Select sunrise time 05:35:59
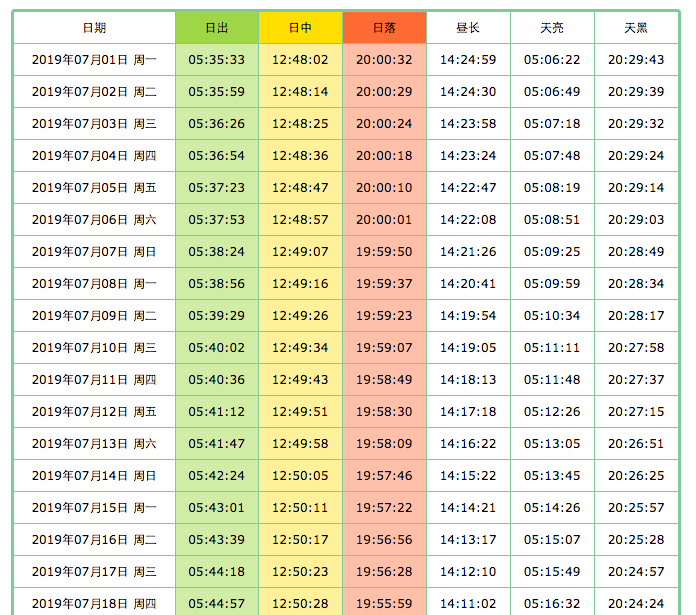Image resolution: width=696 pixels, height=615 pixels. click(217, 91)
